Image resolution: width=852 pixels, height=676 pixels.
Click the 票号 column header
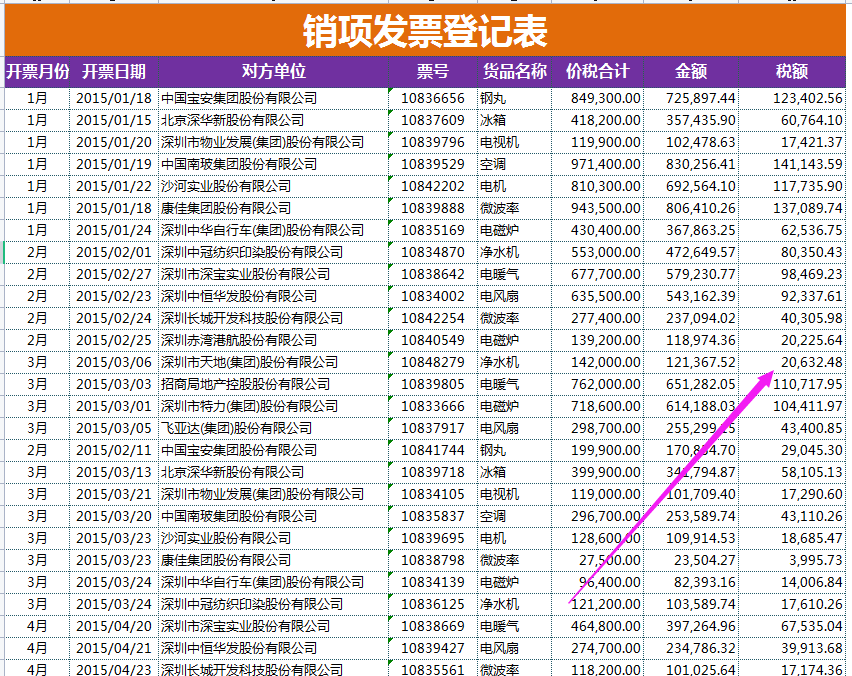(x=433, y=72)
